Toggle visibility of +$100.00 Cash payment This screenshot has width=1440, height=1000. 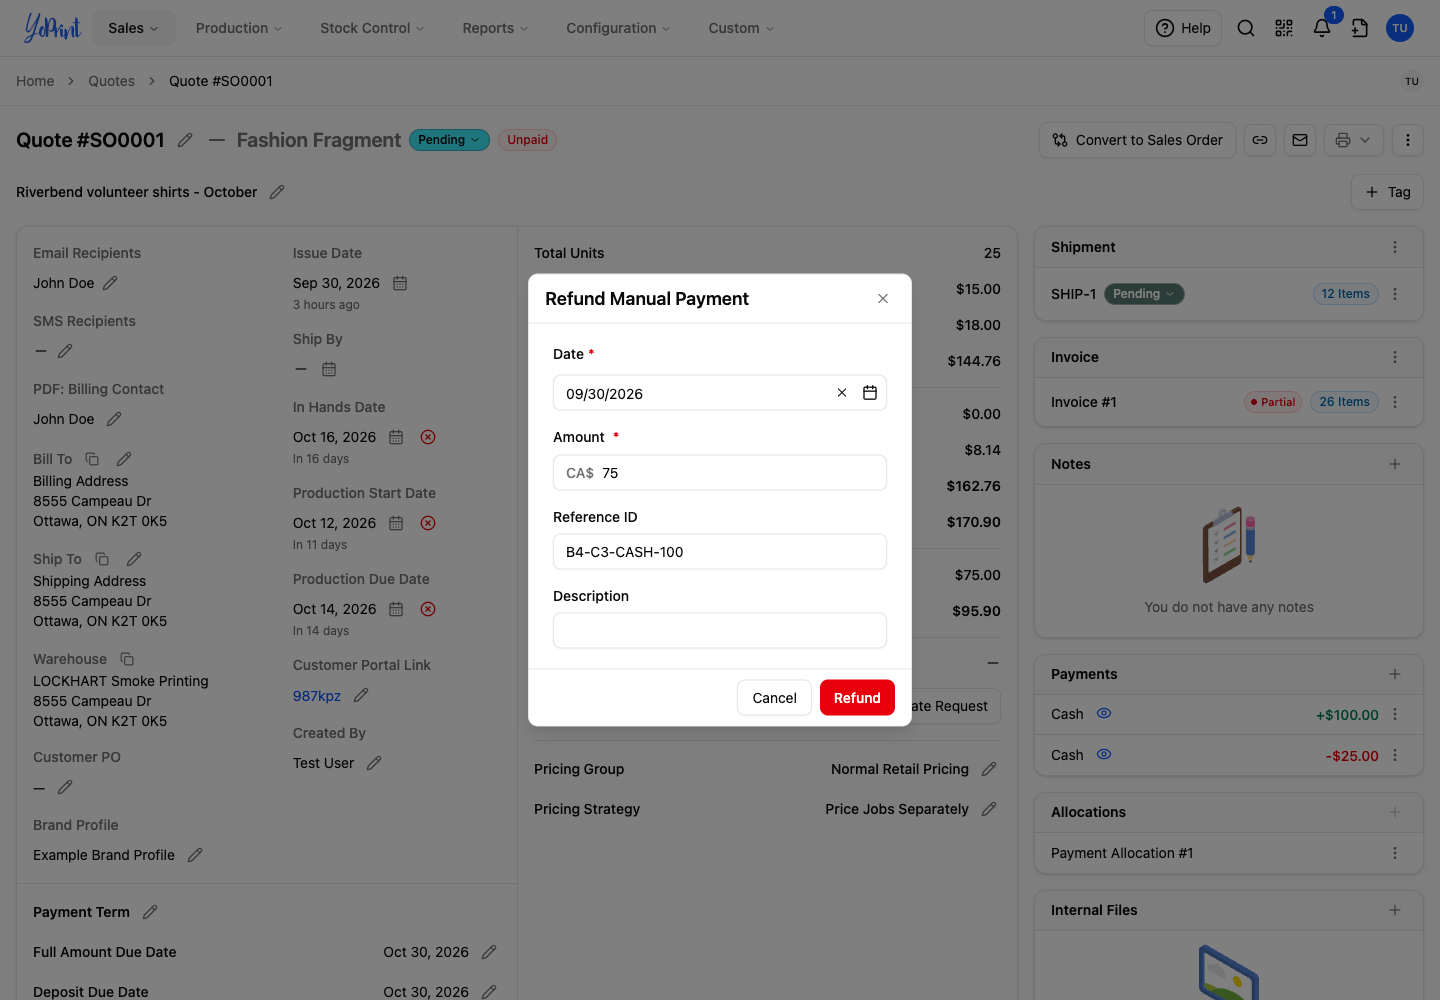(x=1104, y=714)
